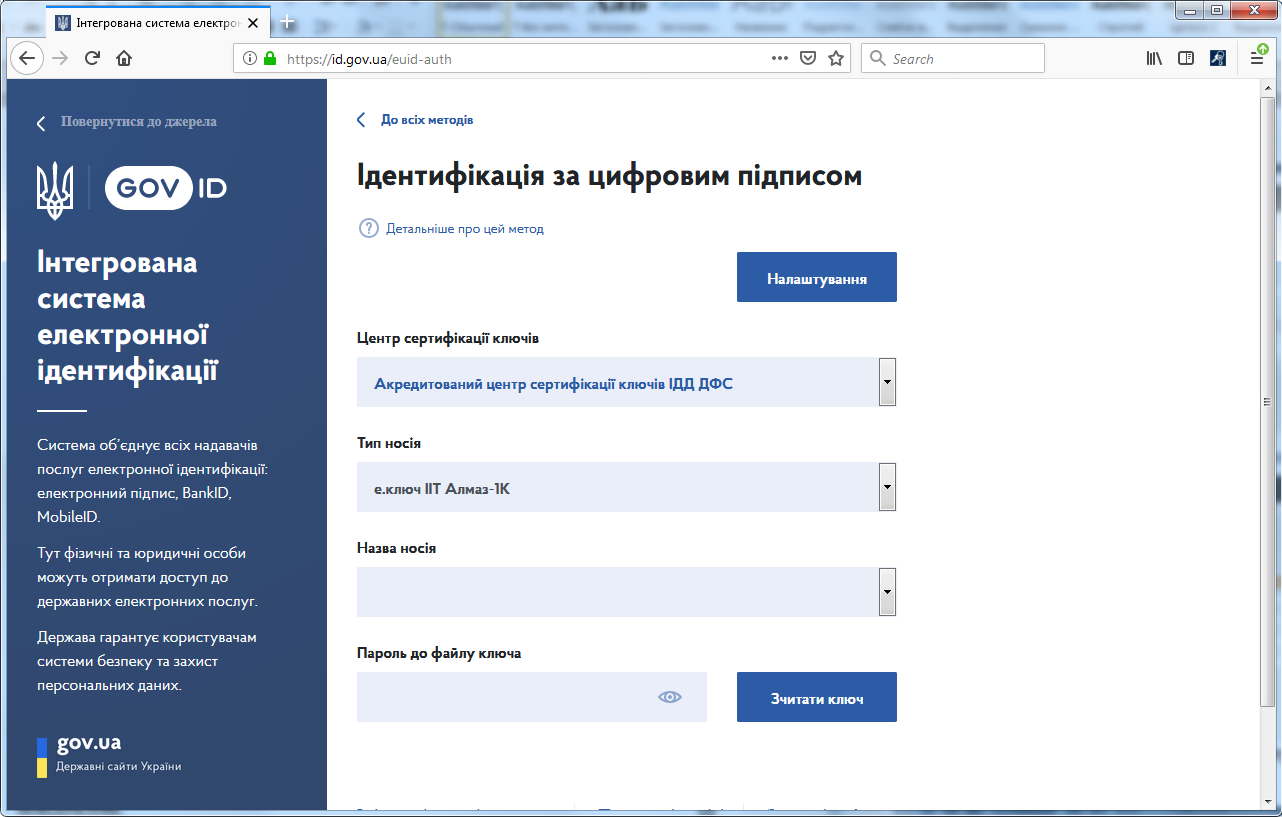Show site information icon in address bar
The image size is (1282, 817).
(x=250, y=59)
